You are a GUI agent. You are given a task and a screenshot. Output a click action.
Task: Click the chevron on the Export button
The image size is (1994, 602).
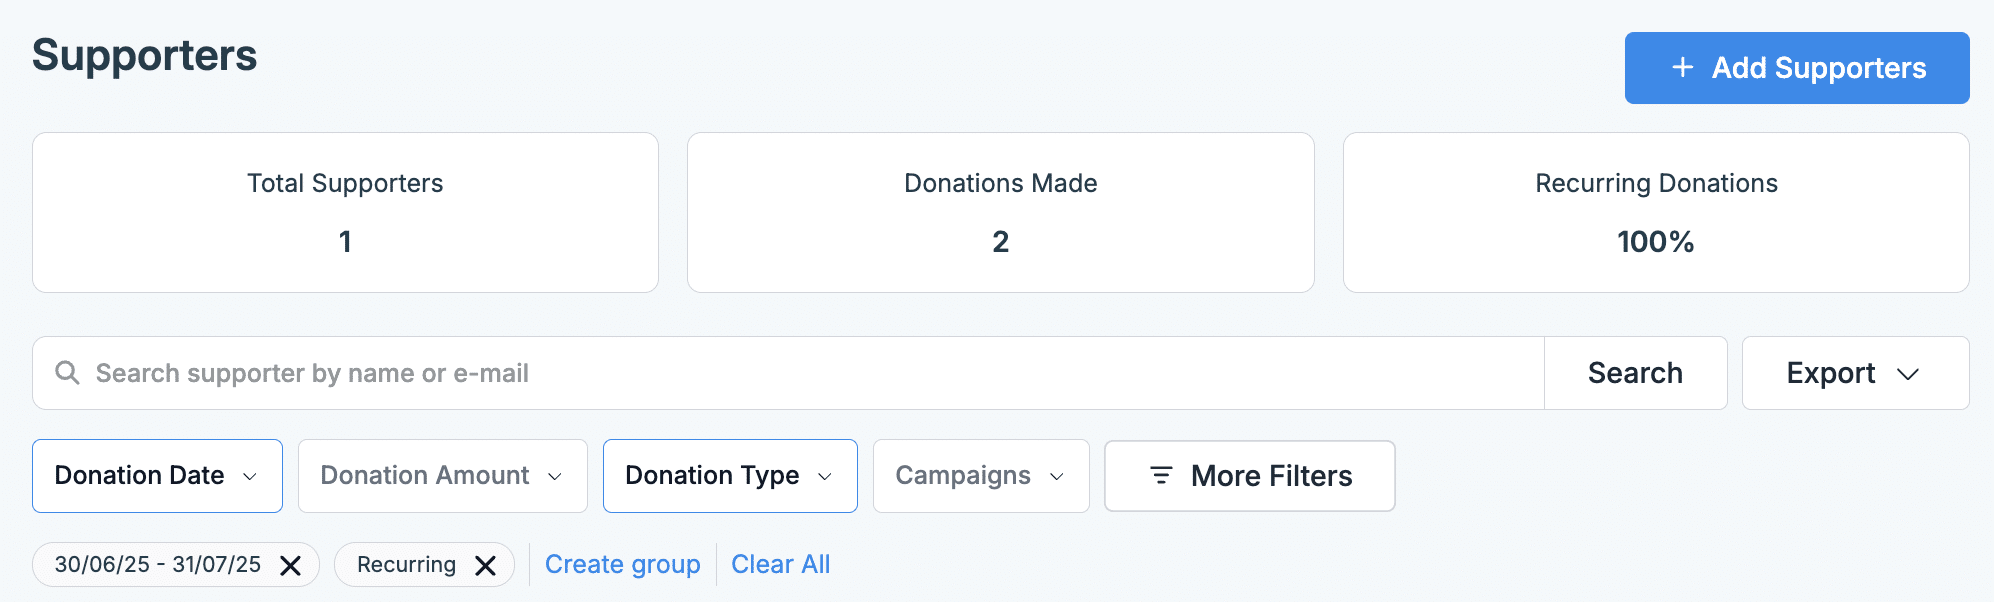(x=1908, y=374)
